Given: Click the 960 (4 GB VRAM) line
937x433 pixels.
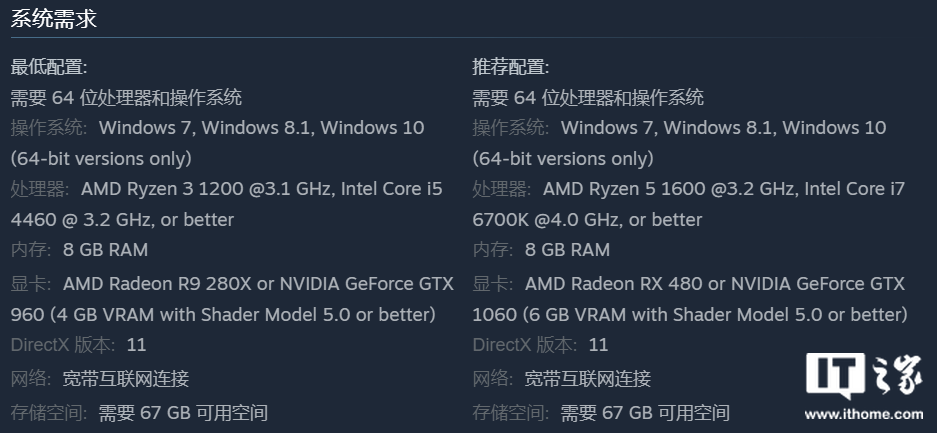Looking at the screenshot, I should 223,314.
